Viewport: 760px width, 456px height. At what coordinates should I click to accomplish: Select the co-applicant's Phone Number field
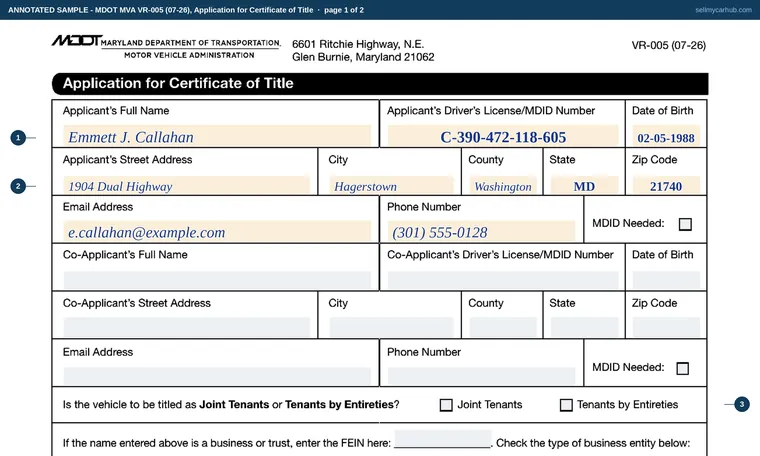[x=481, y=376]
